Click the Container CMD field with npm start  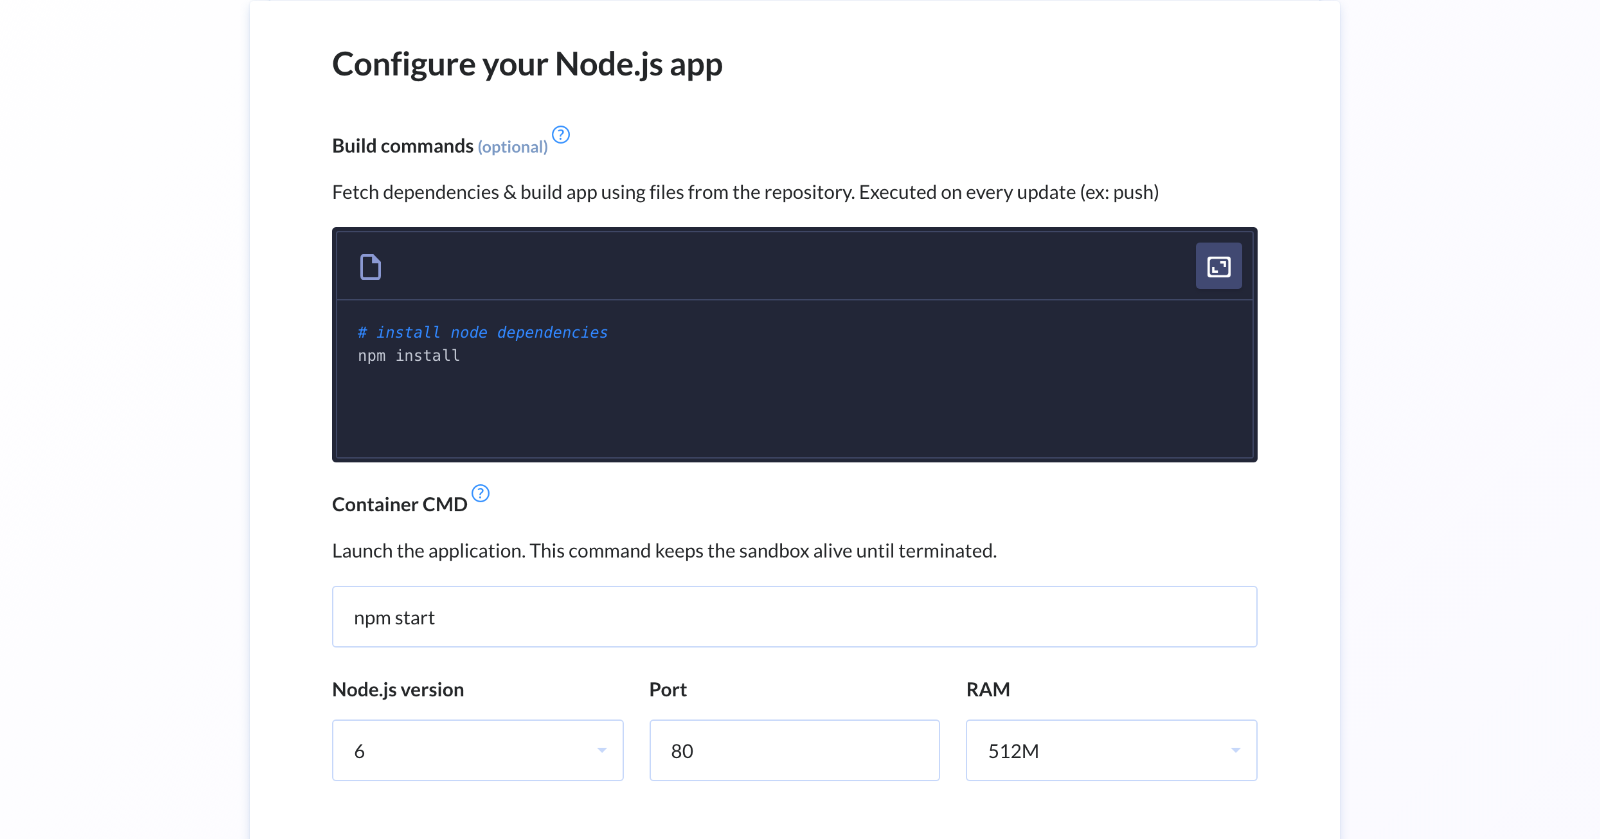pos(794,617)
